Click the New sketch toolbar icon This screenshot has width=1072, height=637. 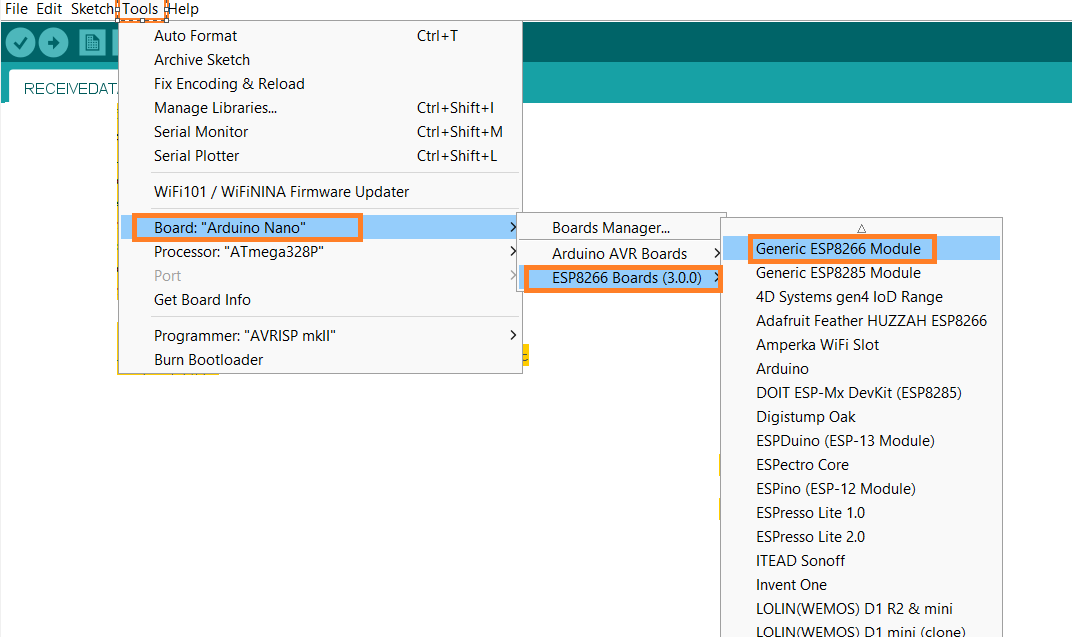(92, 43)
